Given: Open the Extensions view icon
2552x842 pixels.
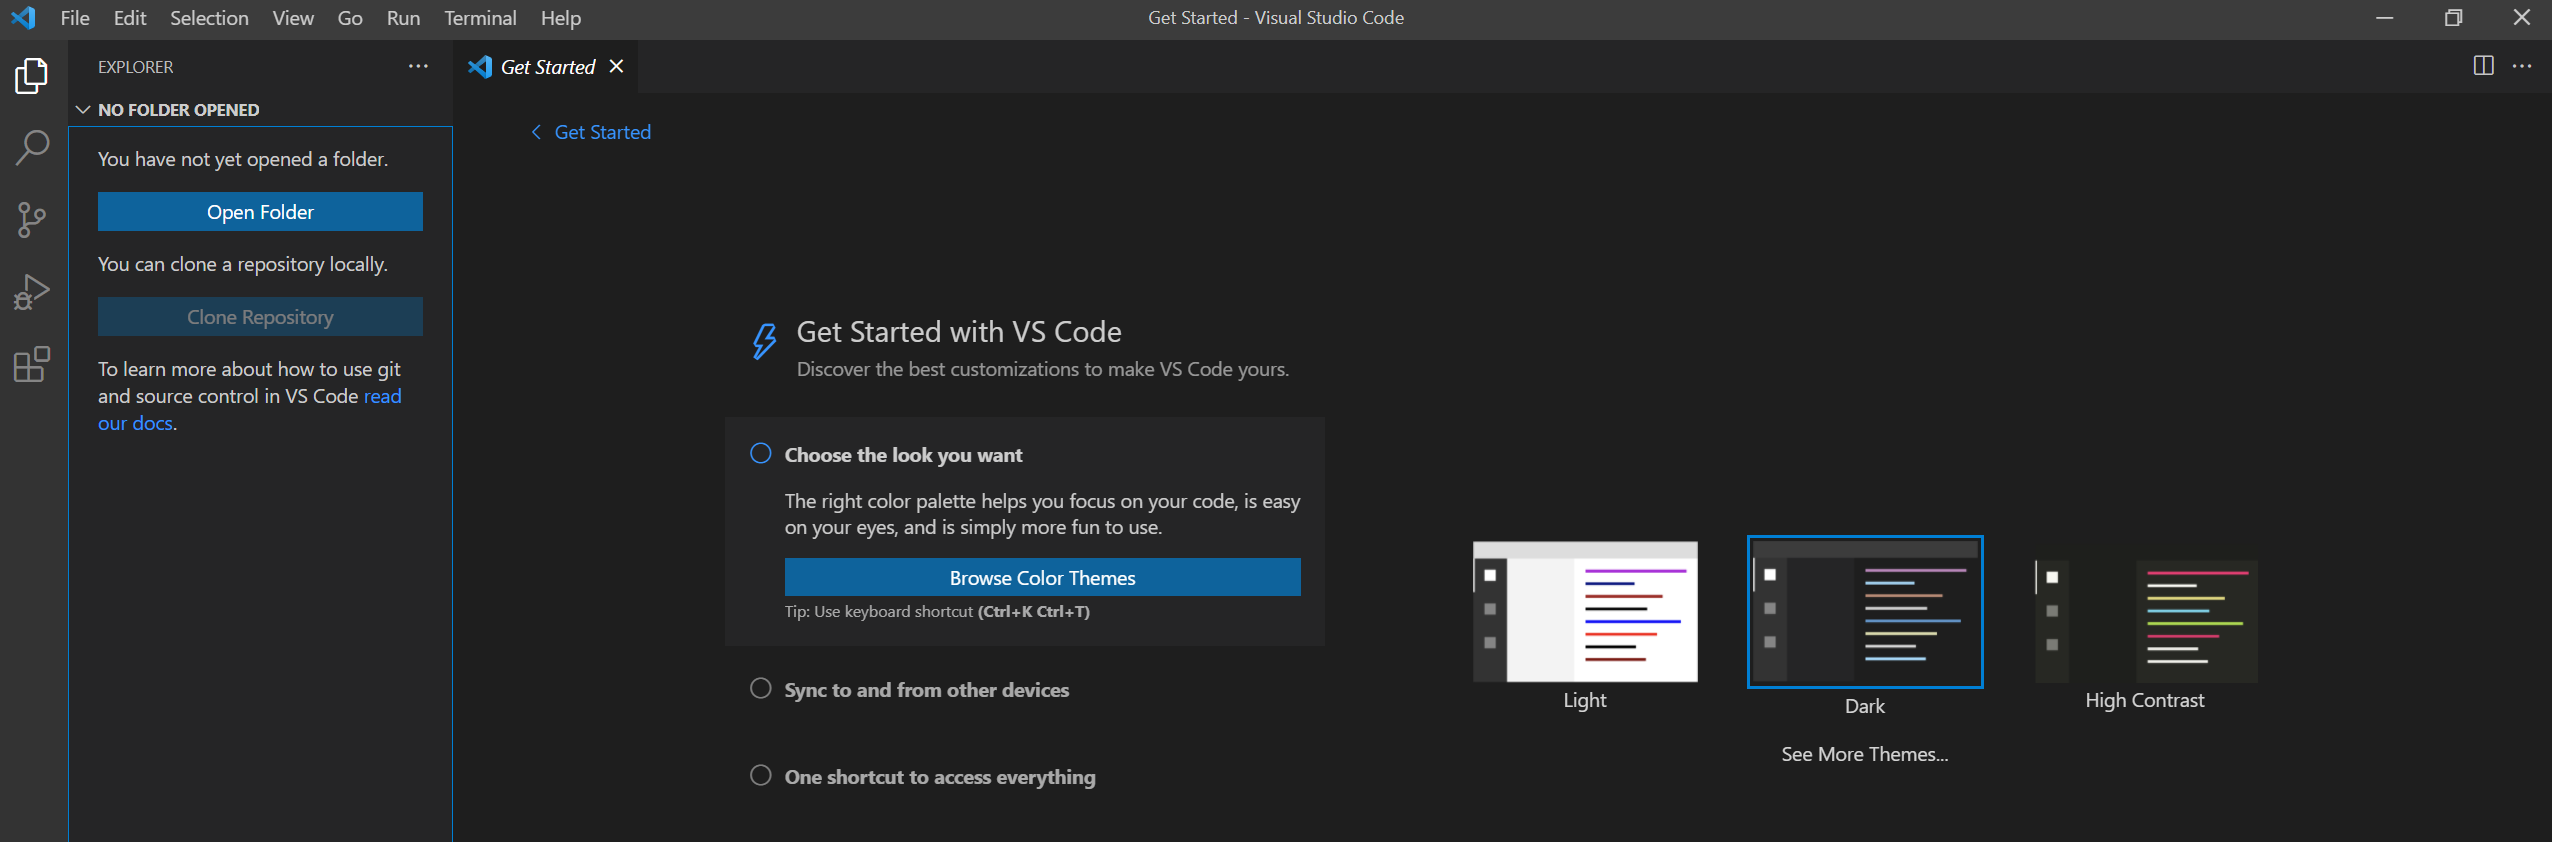Looking at the screenshot, I should pos(32,364).
